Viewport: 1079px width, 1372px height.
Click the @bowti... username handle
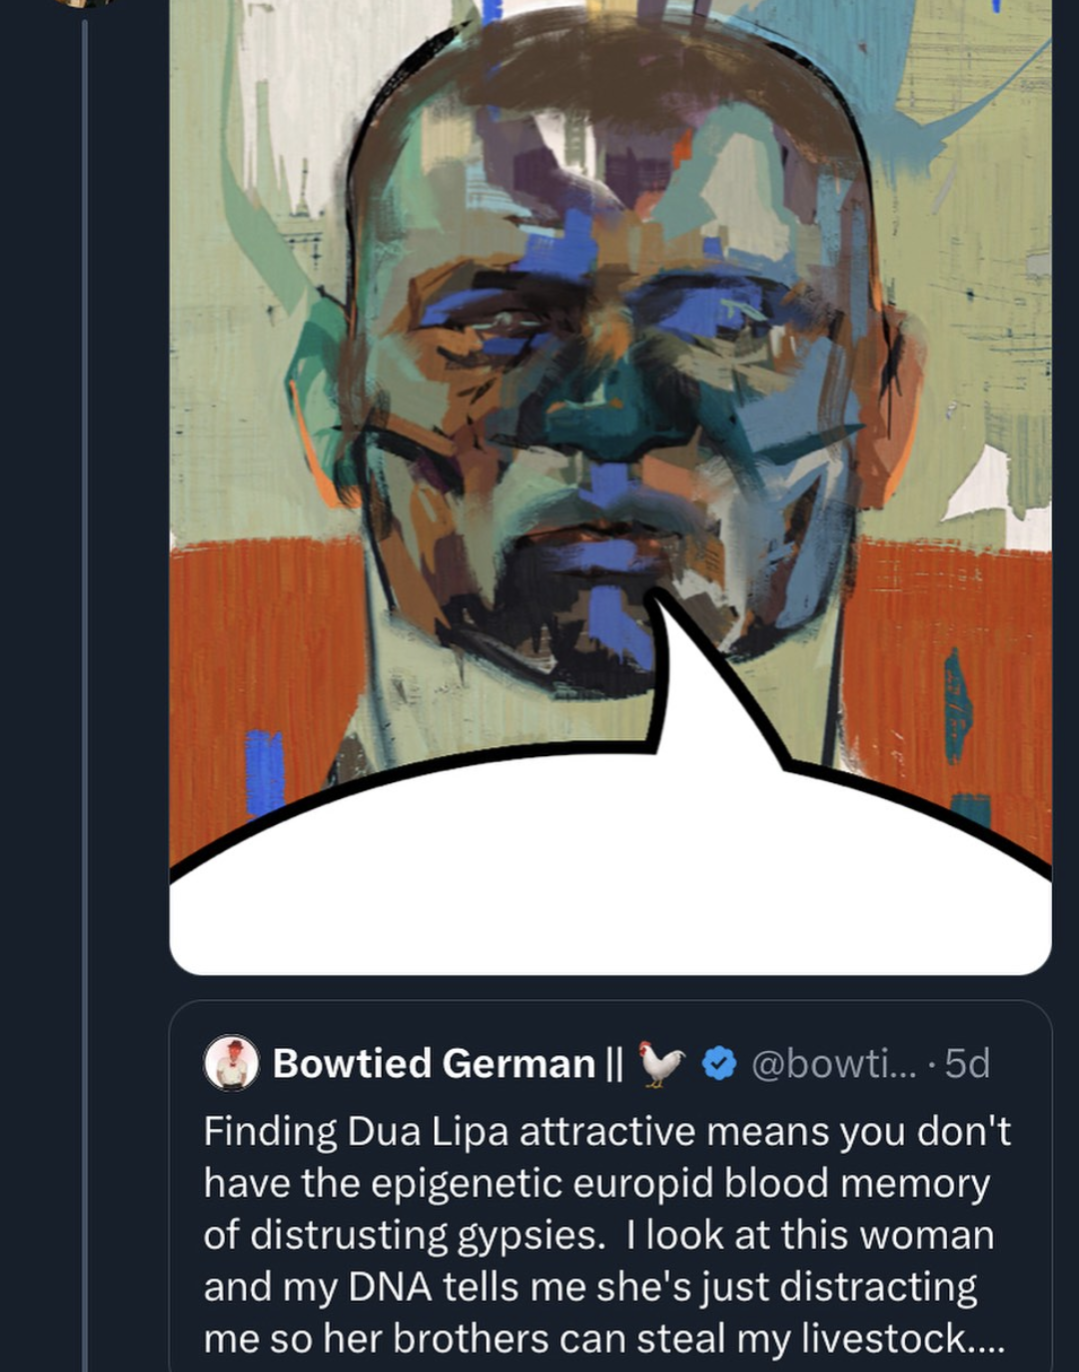(x=832, y=1063)
